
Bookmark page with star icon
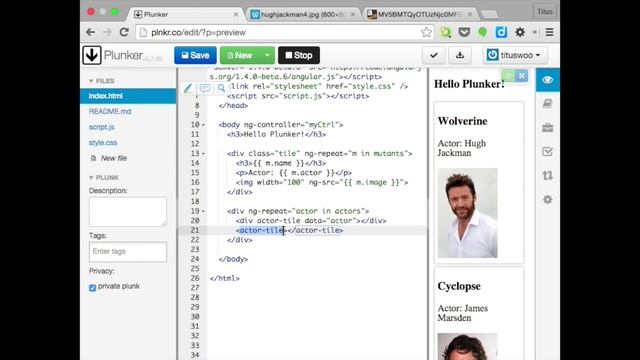coord(426,32)
